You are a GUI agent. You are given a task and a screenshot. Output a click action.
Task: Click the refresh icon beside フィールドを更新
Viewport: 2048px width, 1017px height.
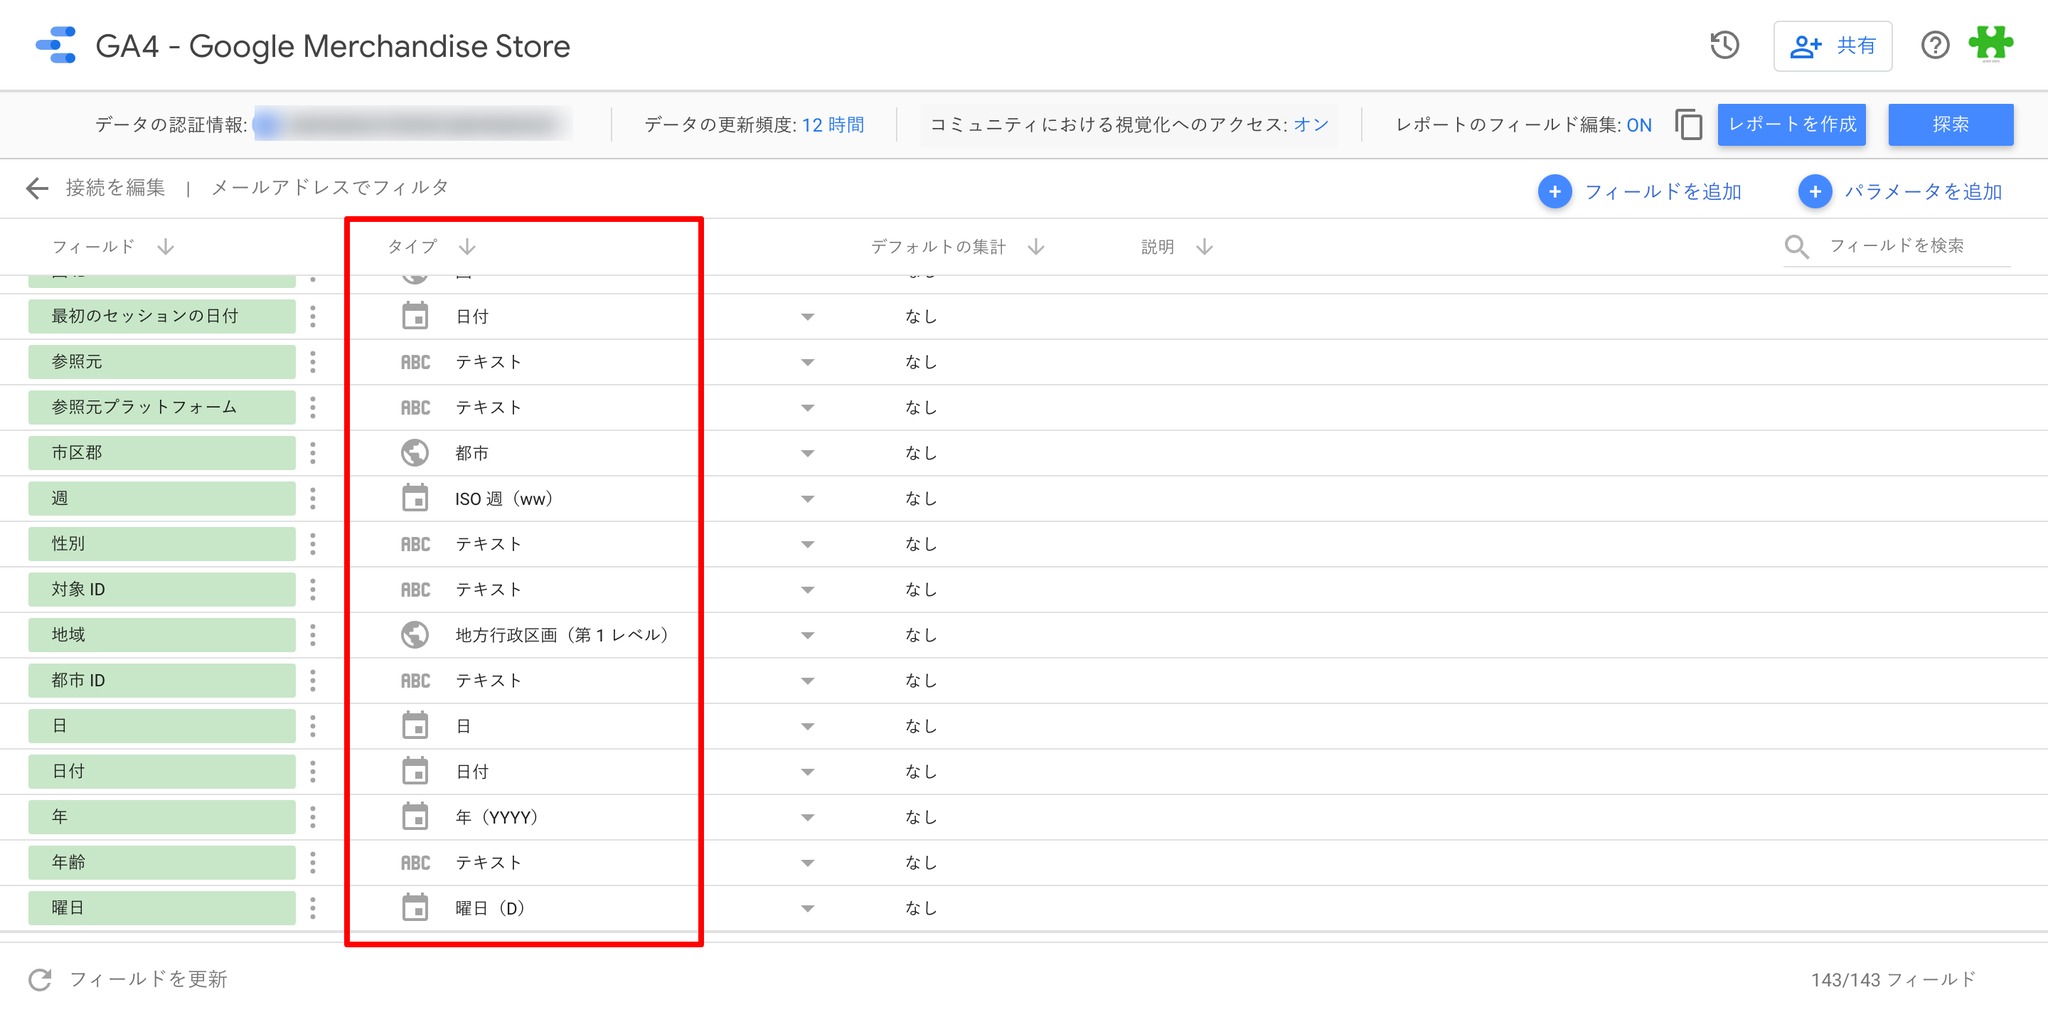pos(40,980)
